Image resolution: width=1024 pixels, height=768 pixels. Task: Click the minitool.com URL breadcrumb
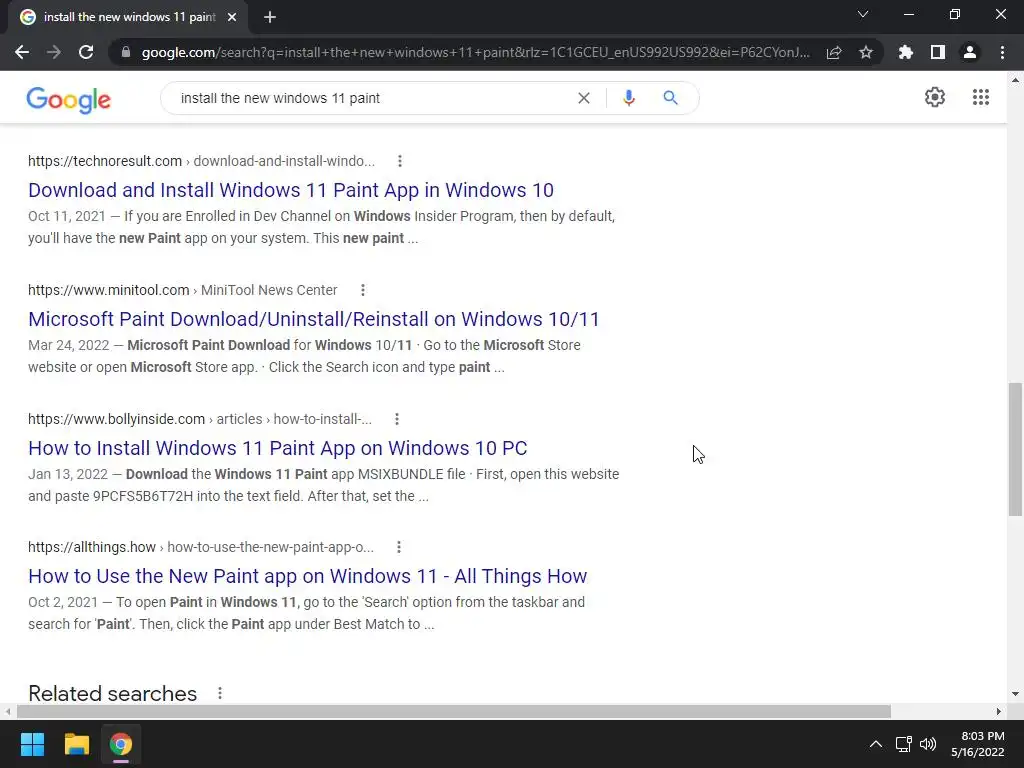pos(182,290)
